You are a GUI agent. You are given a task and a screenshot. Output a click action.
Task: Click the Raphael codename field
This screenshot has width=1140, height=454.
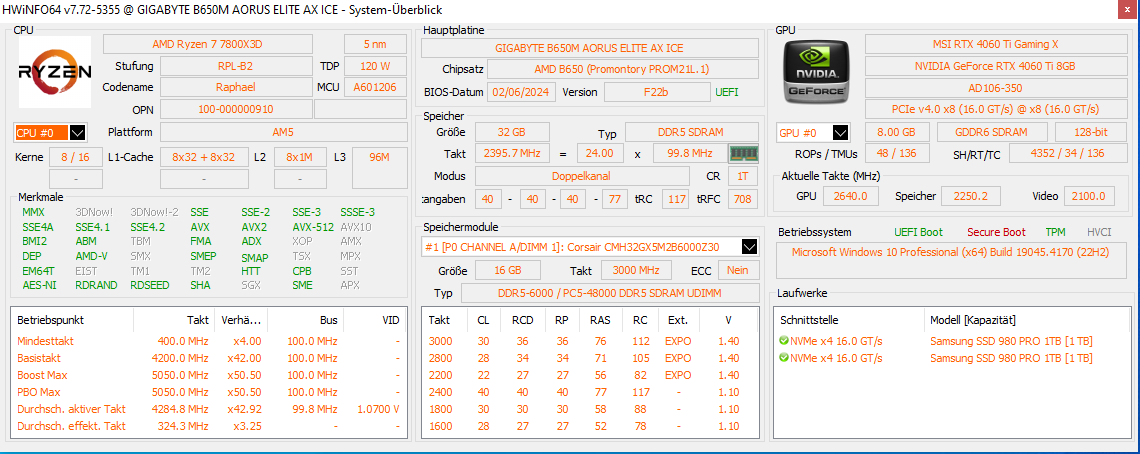(x=236, y=87)
